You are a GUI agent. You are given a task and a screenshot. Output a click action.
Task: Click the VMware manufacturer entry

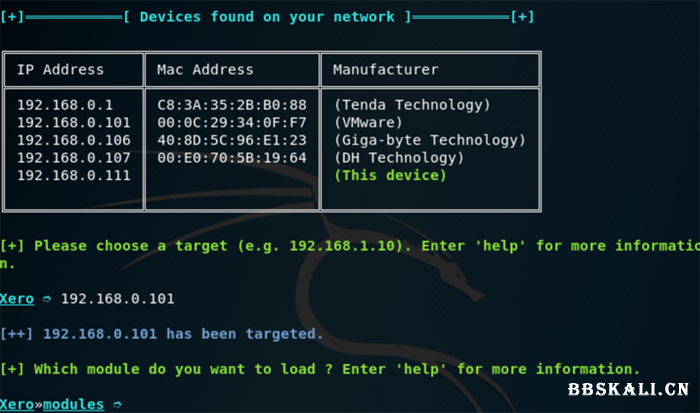point(368,123)
